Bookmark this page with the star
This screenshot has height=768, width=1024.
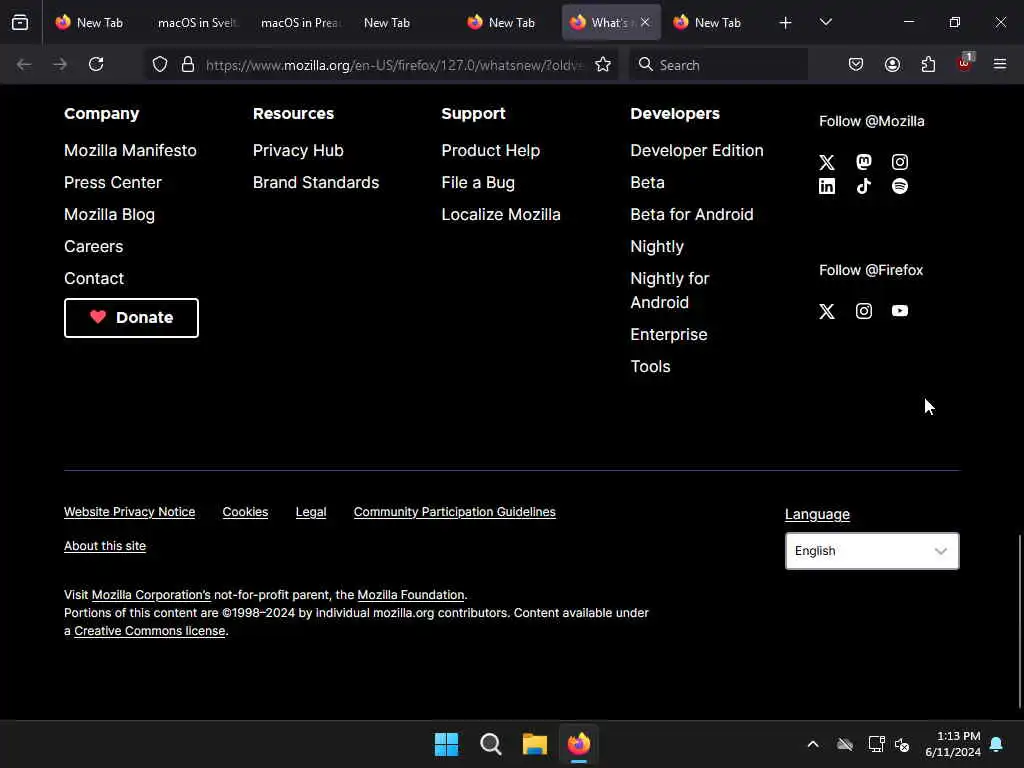tap(603, 64)
